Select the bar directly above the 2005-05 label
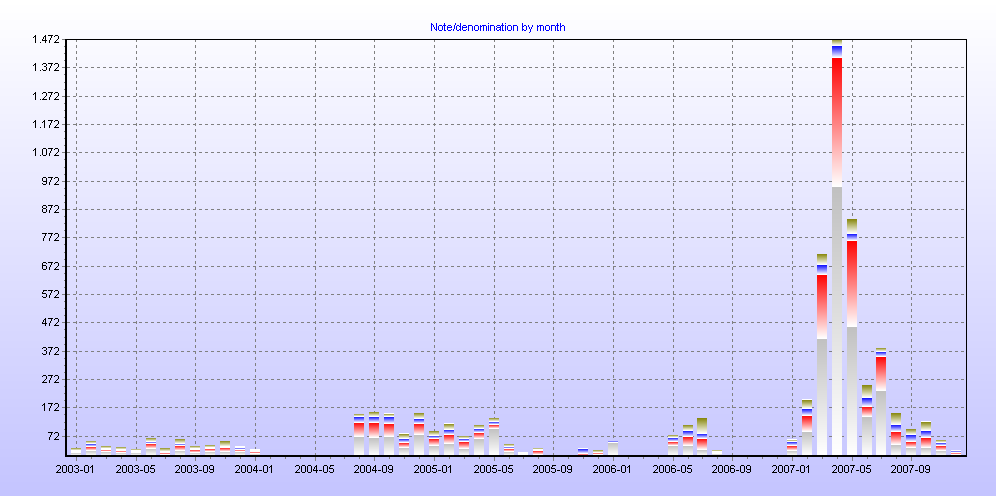 [x=494, y=437]
